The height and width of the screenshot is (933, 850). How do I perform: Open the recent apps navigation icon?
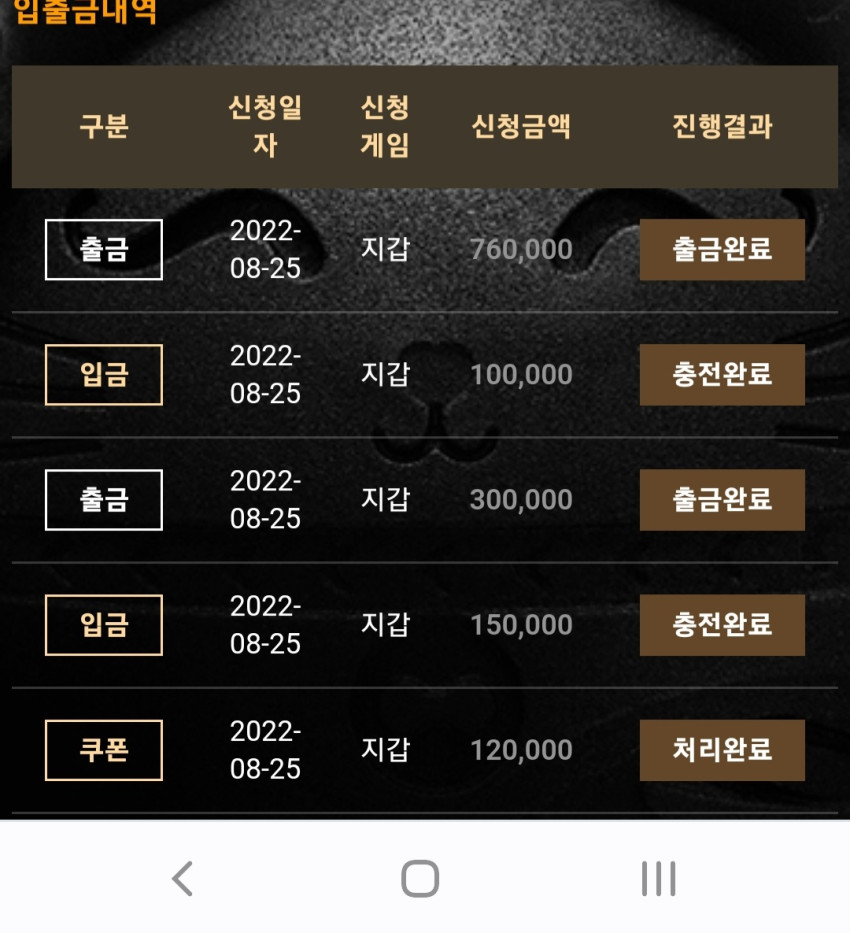pos(658,878)
